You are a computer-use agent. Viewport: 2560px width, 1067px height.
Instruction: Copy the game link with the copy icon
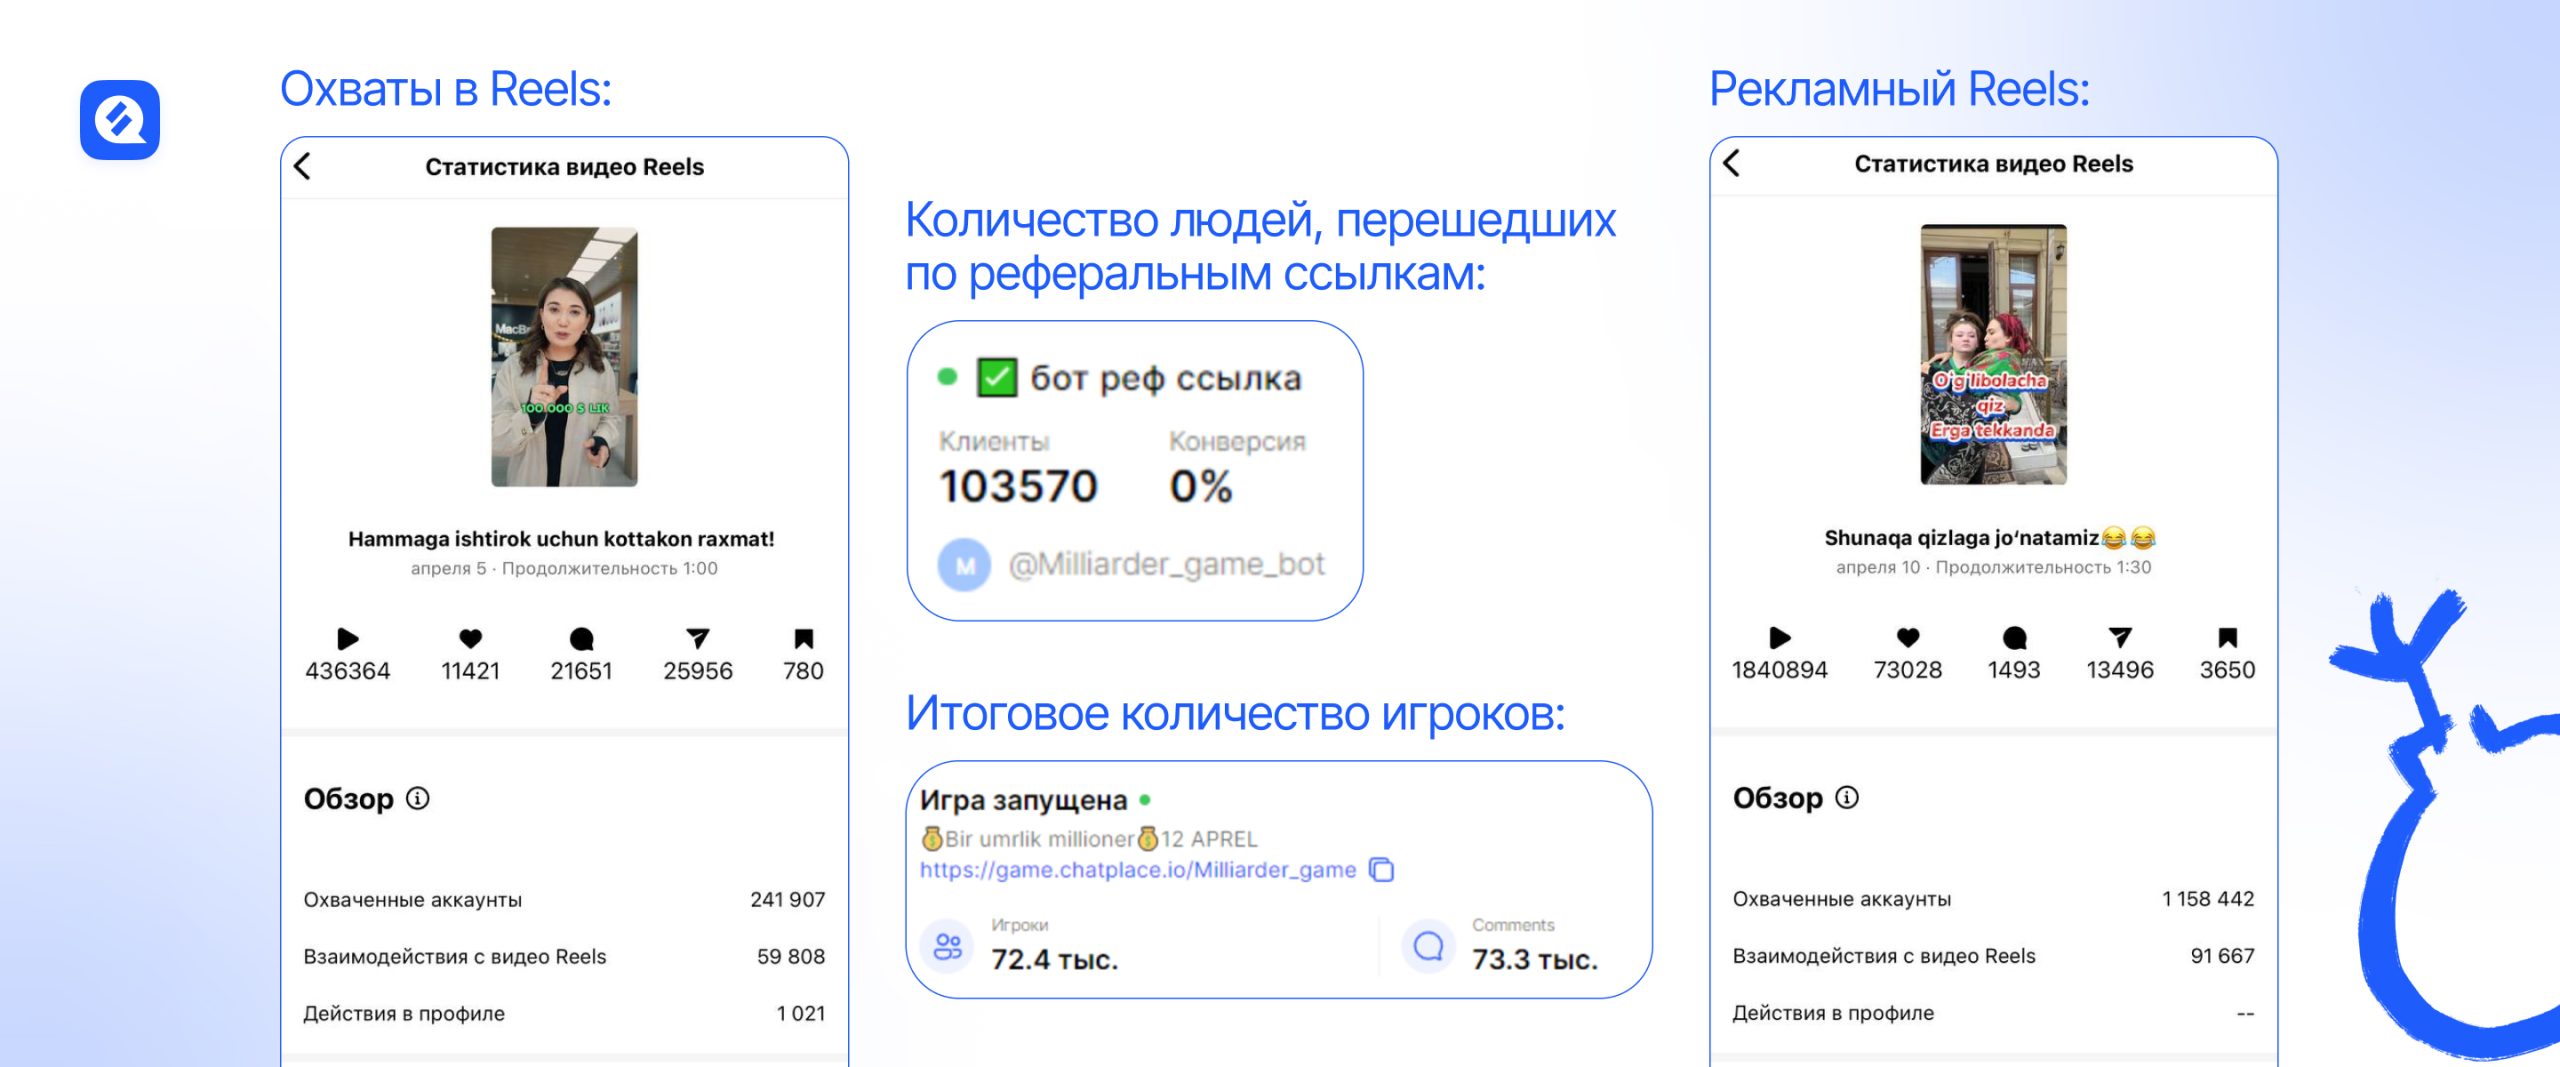[x=1381, y=870]
